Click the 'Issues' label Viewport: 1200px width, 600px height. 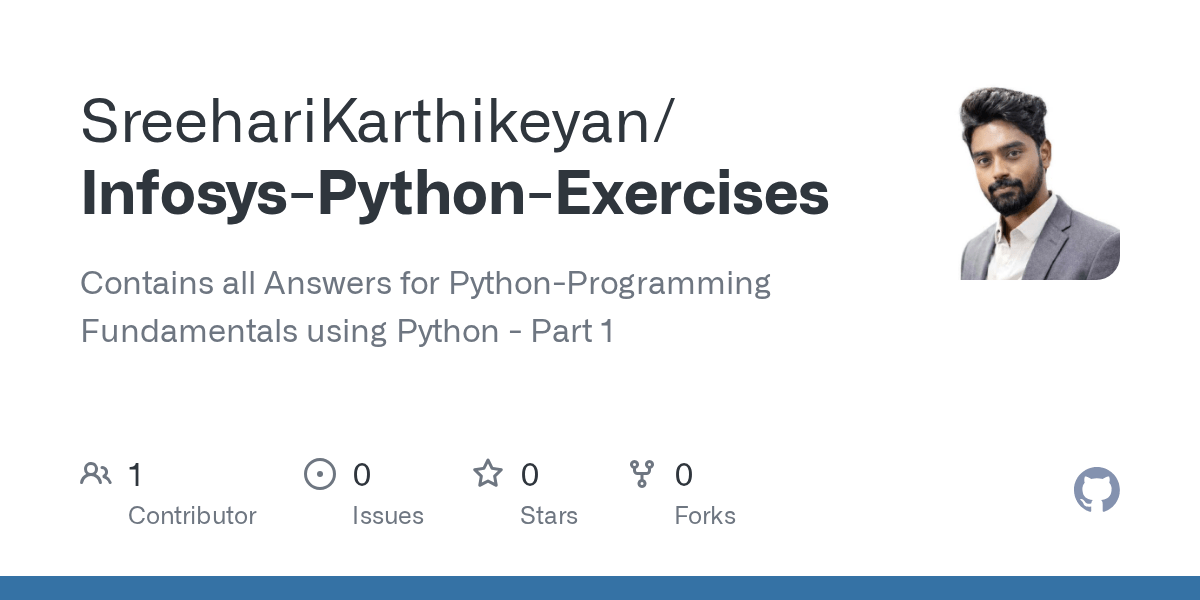[x=388, y=516]
